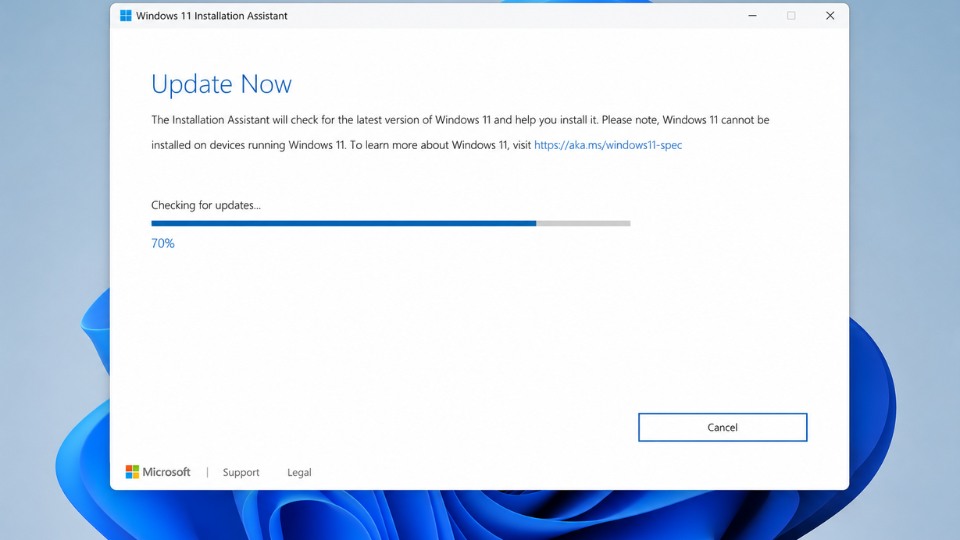The width and height of the screenshot is (960, 540).
Task: Click the Windows 11 Installation Assistant title
Action: click(x=211, y=16)
